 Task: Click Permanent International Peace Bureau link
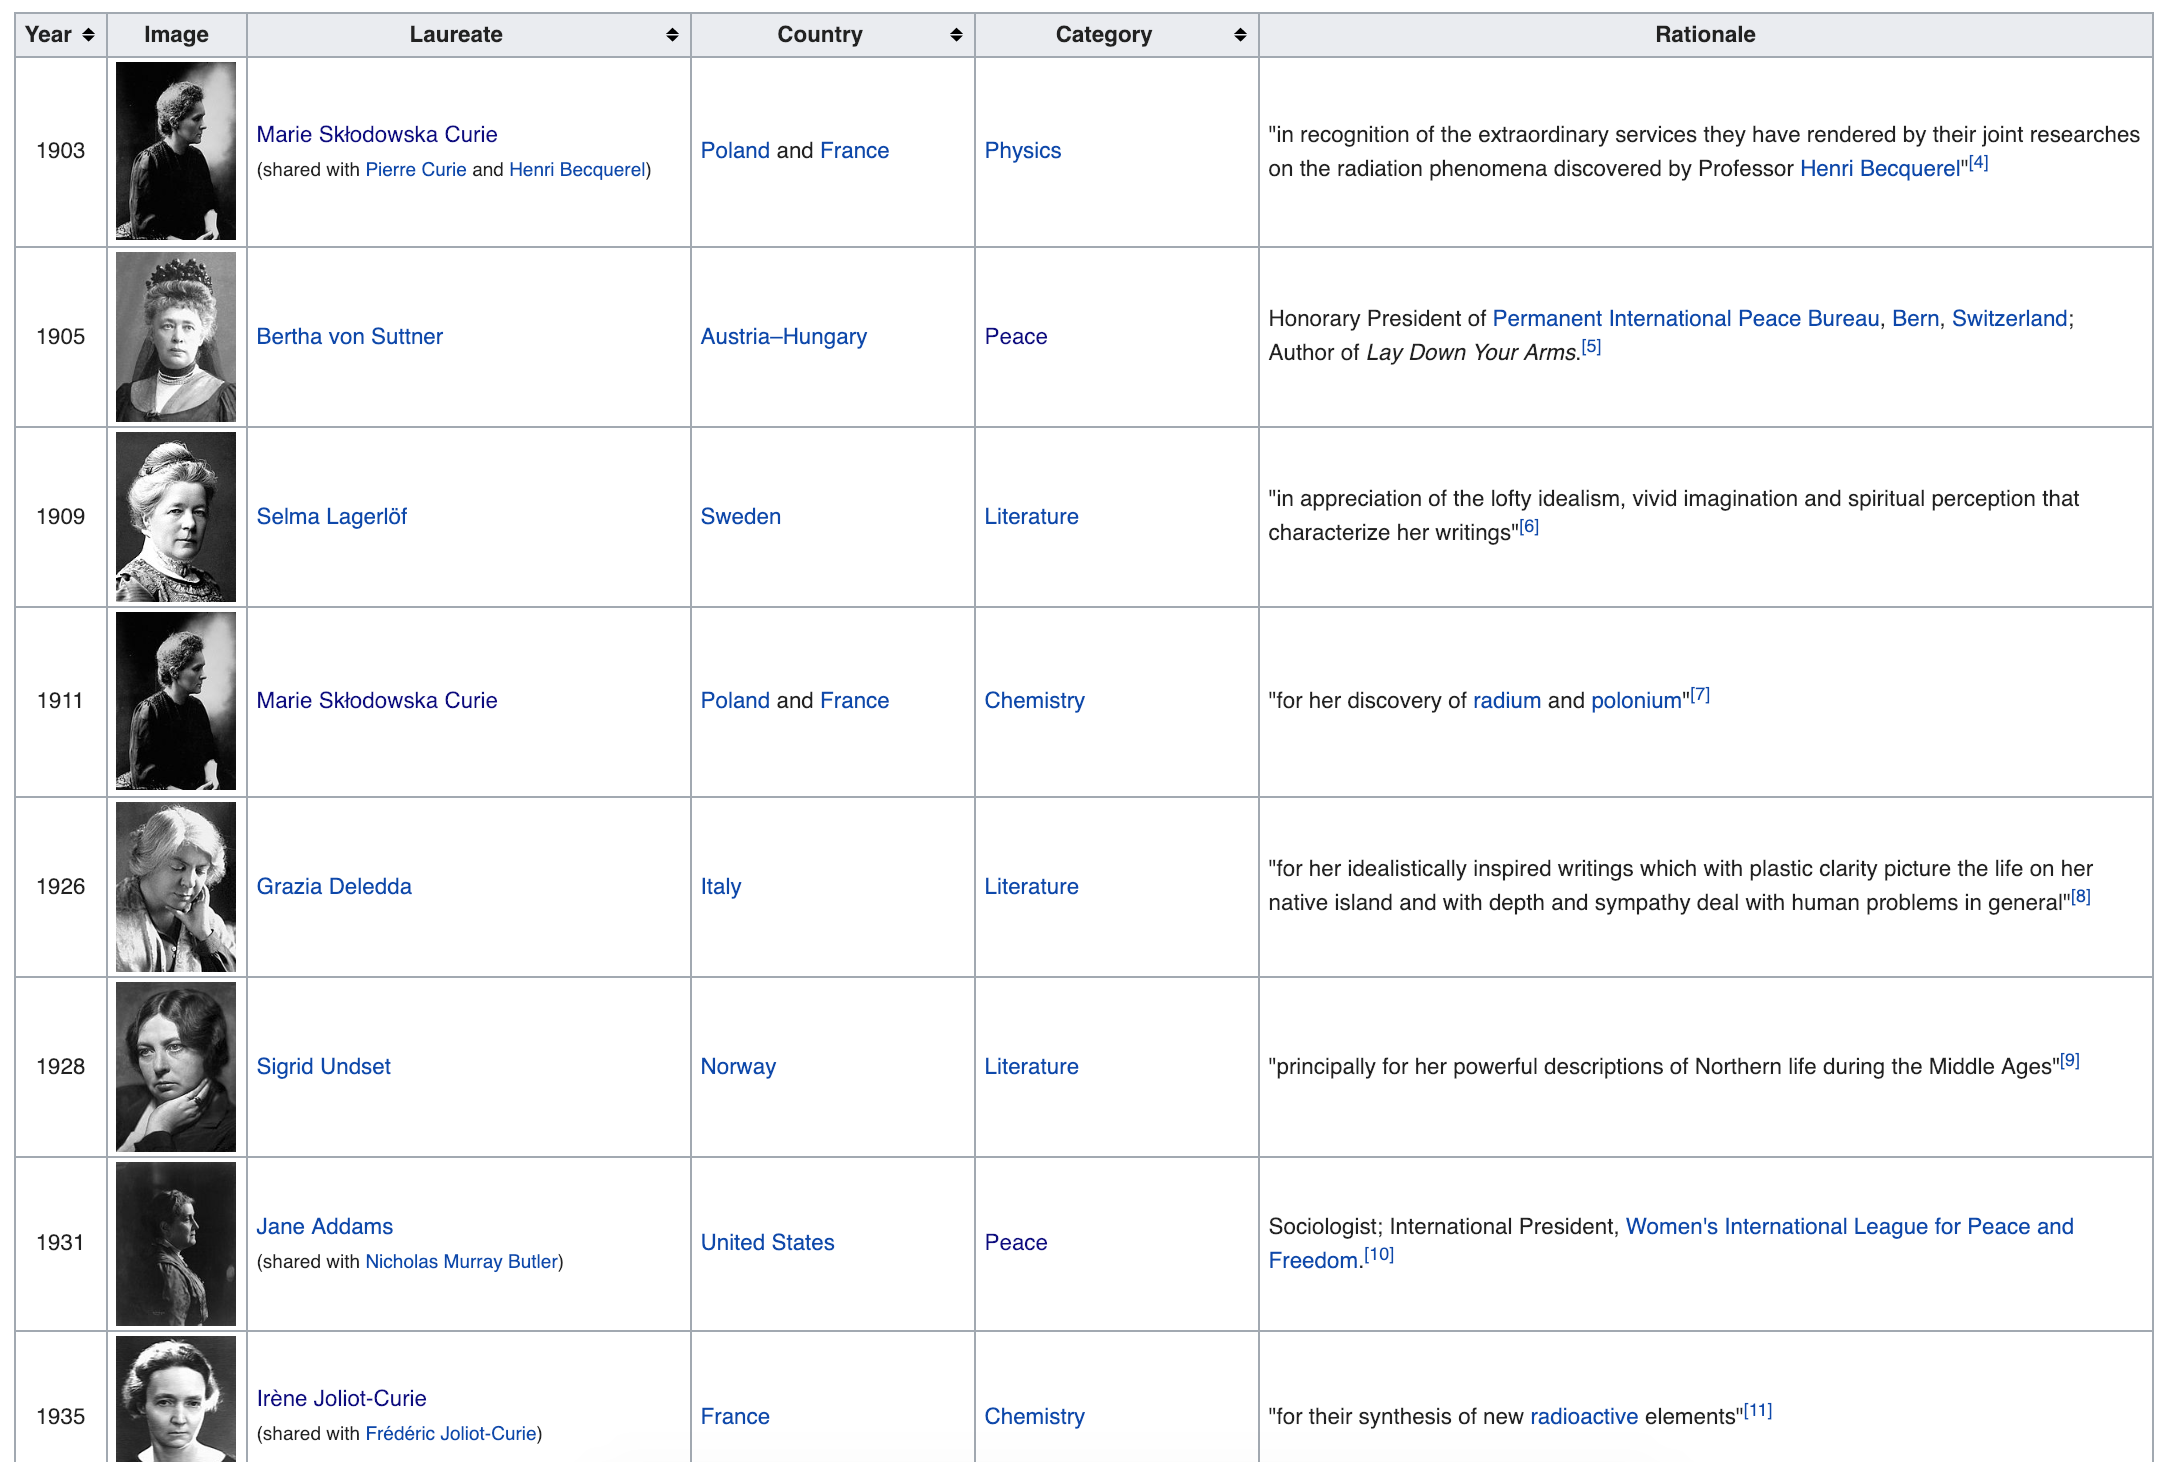1685,319
